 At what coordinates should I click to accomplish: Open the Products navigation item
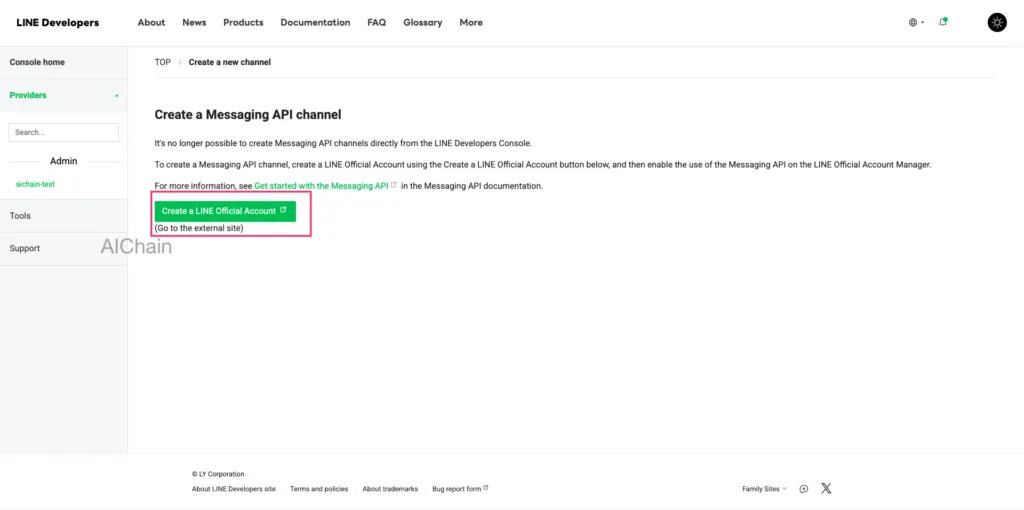point(243,22)
